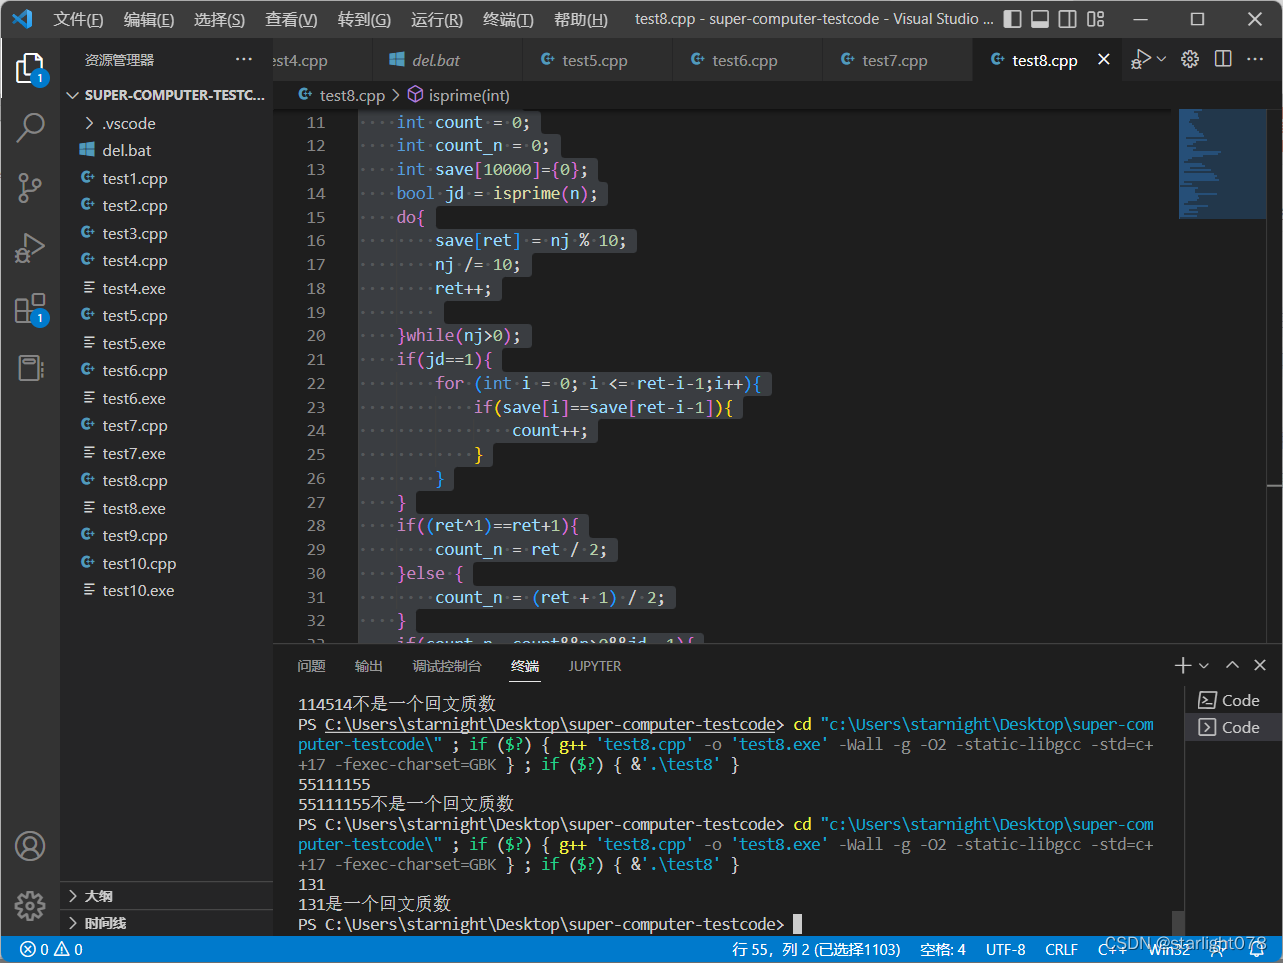Open the Explorer panel ellipsis menu
1283x963 pixels.
click(244, 60)
